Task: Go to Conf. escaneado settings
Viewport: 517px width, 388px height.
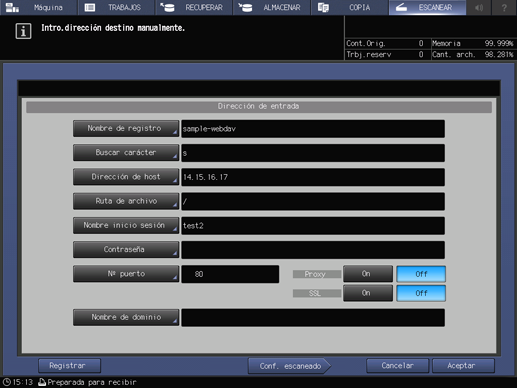Action: [x=290, y=366]
